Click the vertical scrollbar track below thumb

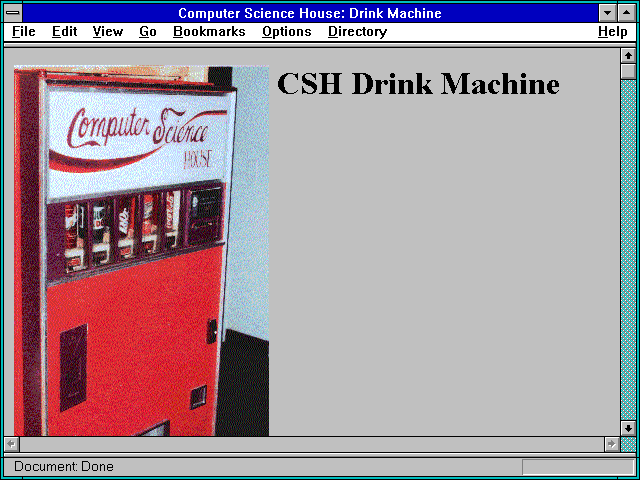628,250
